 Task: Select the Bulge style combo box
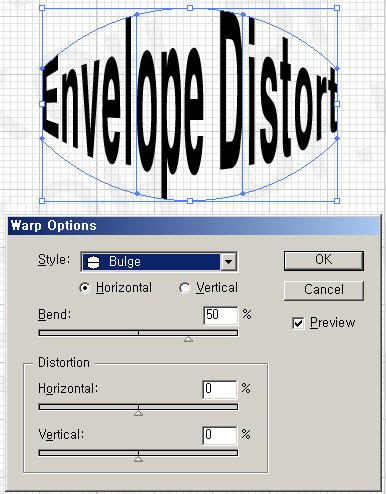[x=159, y=262]
